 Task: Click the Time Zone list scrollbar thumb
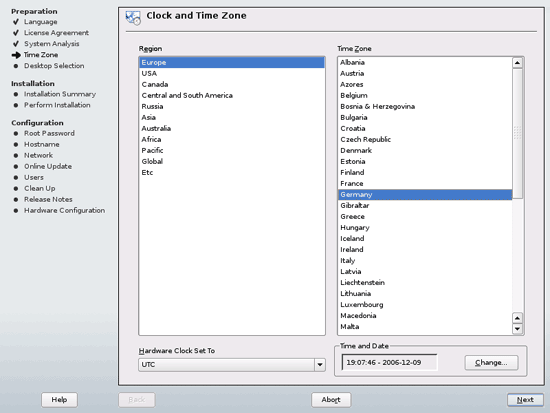click(x=517, y=133)
